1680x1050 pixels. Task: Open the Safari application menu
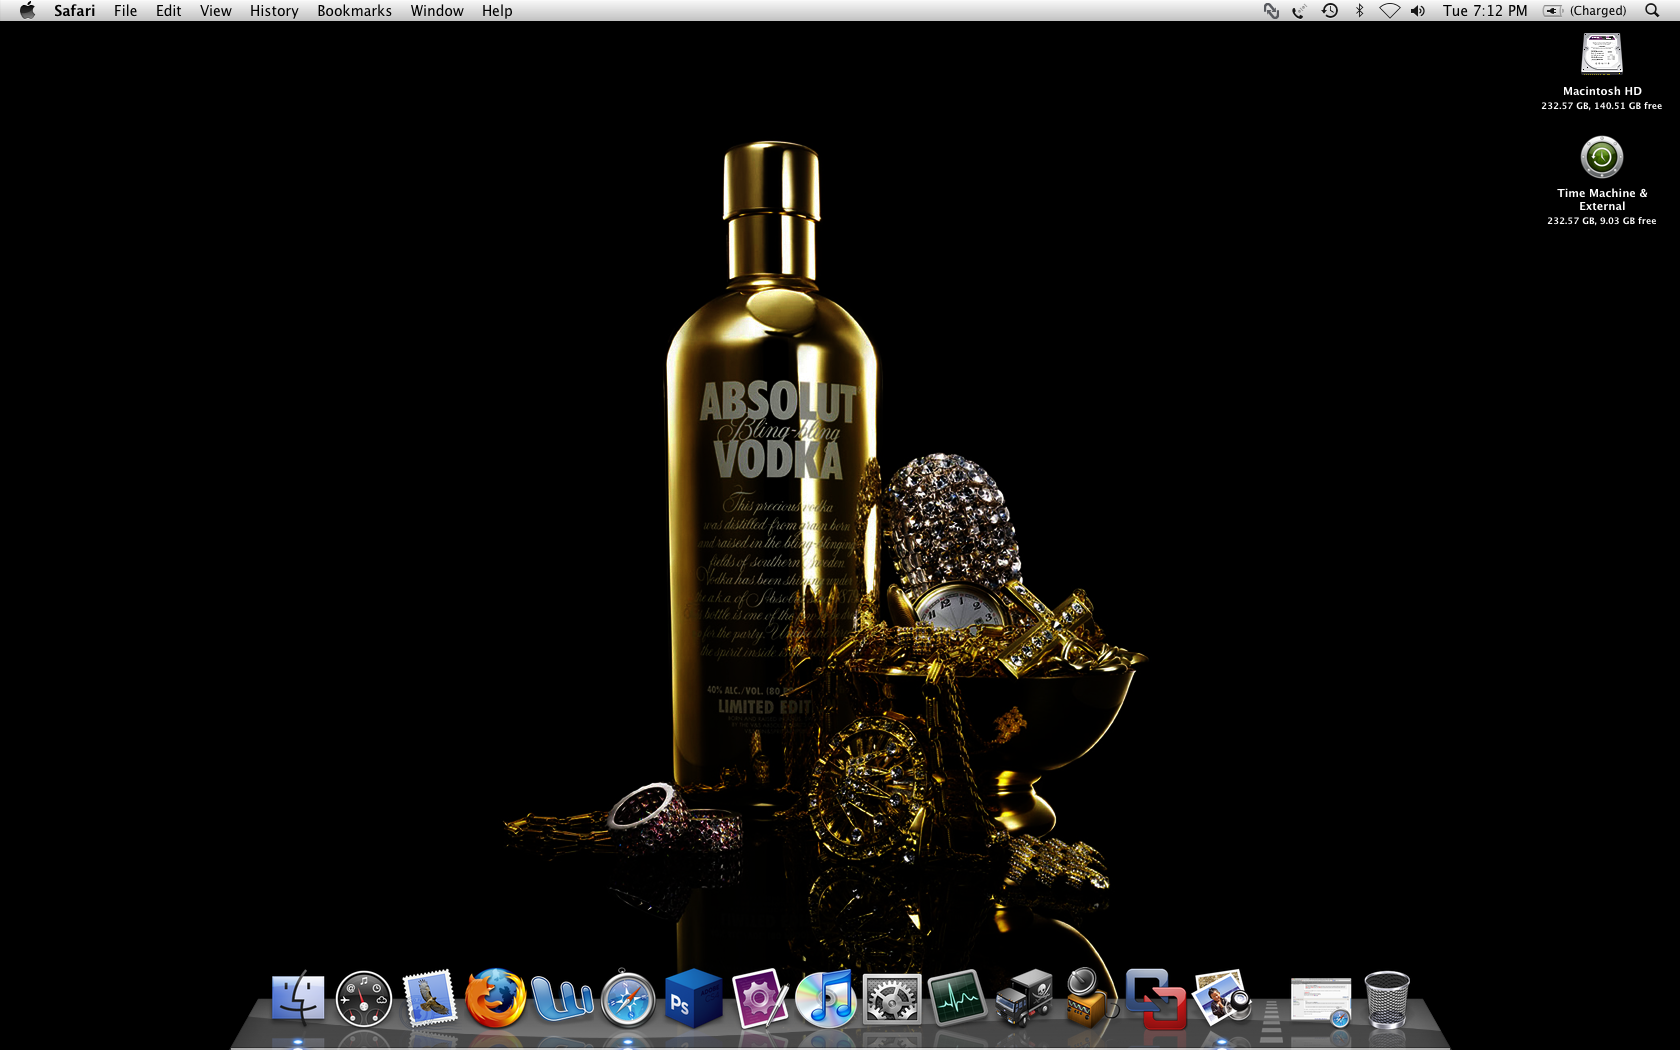[74, 10]
